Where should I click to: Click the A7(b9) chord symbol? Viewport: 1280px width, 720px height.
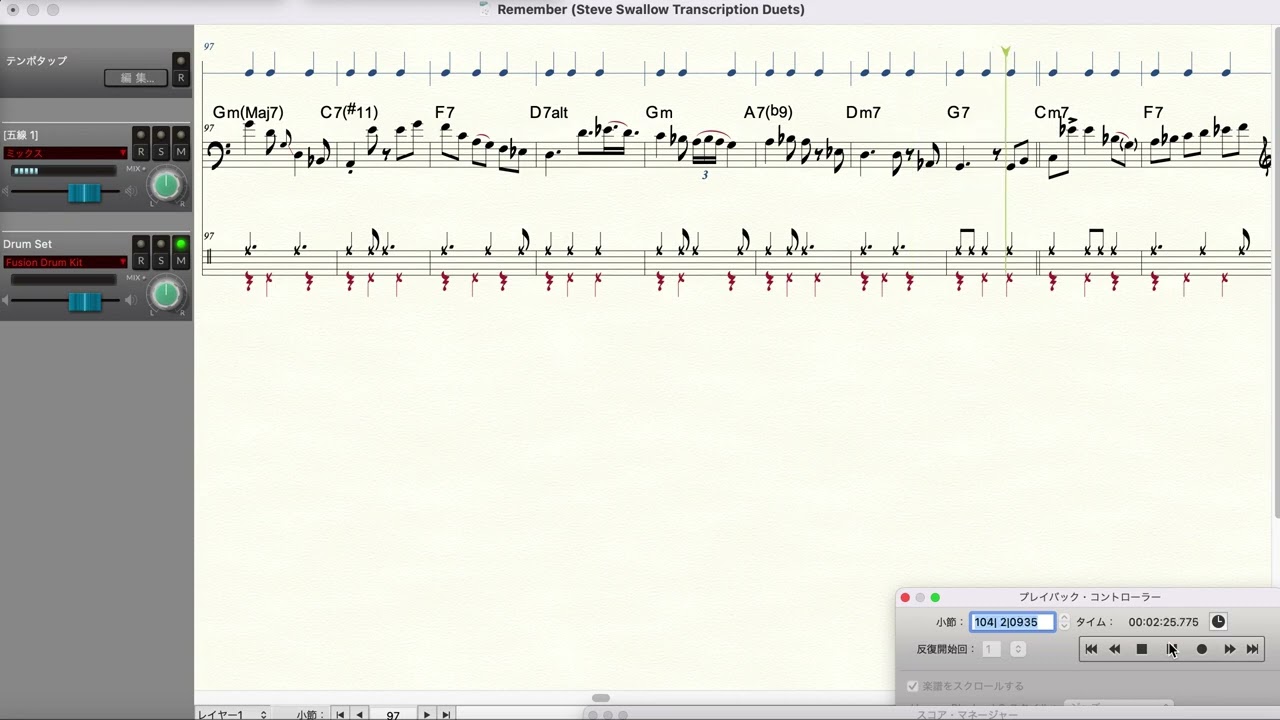(x=768, y=112)
